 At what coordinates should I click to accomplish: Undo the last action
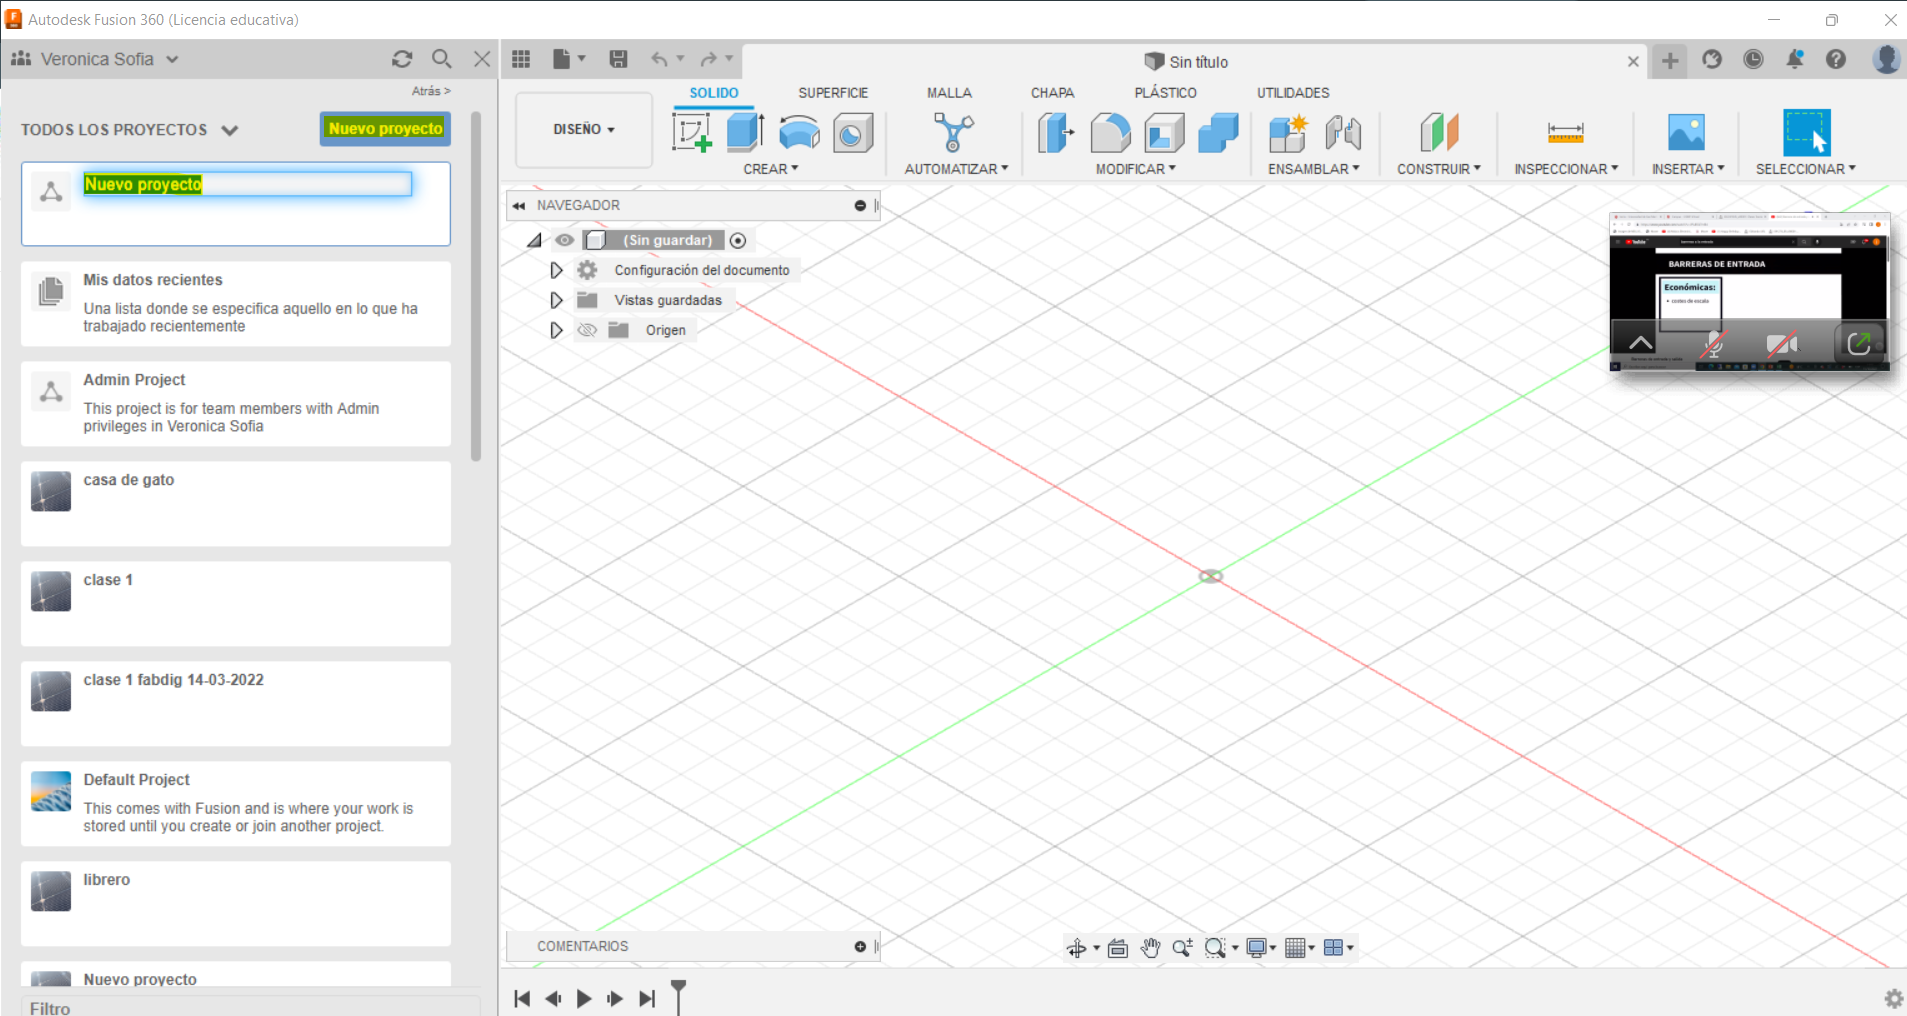[x=659, y=59]
